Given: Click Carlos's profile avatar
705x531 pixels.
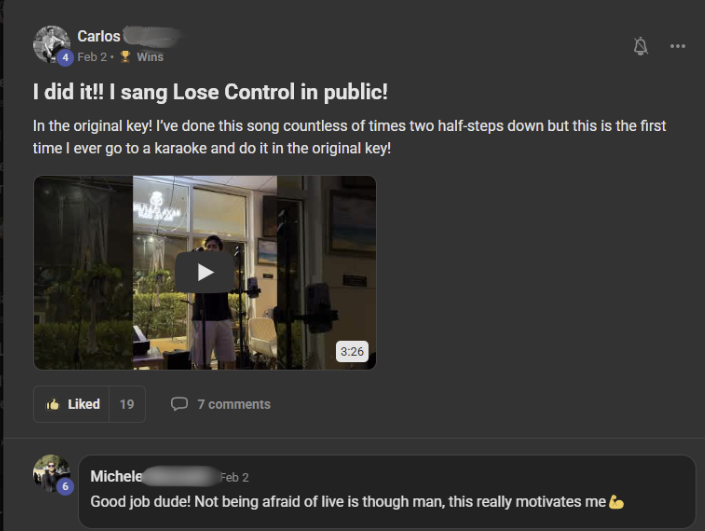Looking at the screenshot, I should [51, 44].
